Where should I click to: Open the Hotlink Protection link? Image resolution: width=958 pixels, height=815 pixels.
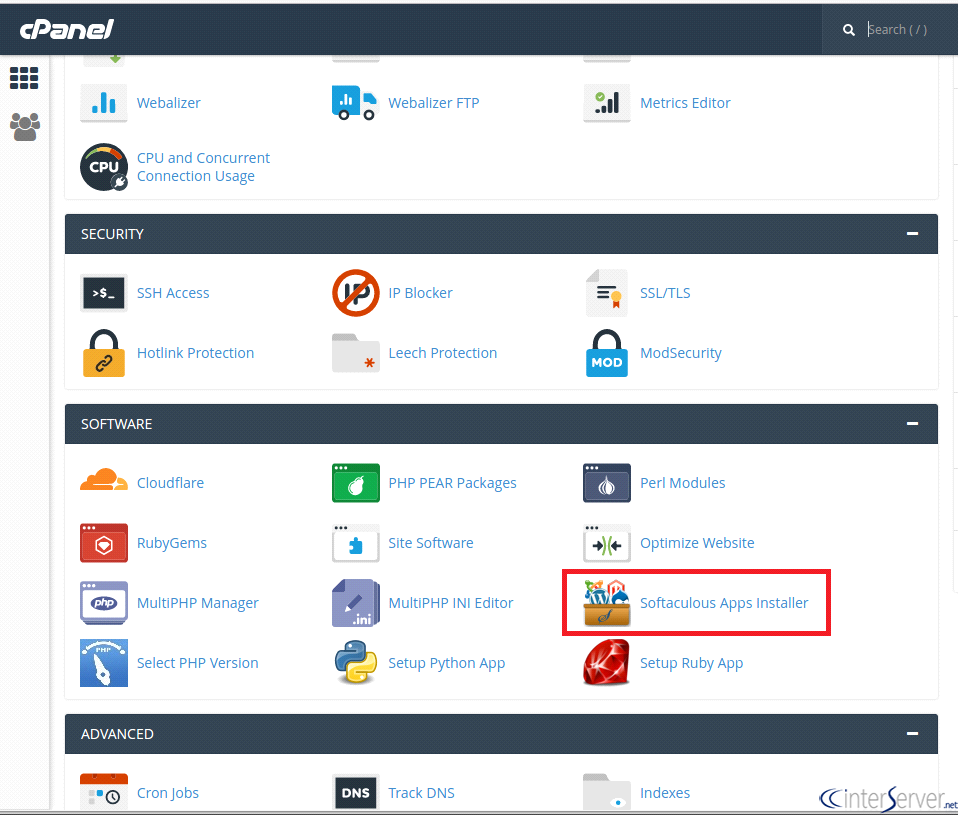click(196, 353)
